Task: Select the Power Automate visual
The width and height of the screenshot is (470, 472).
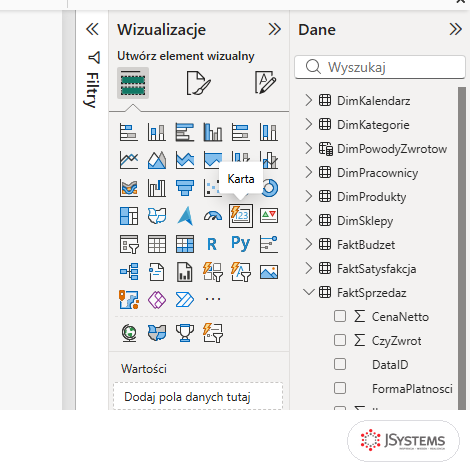Action: click(185, 299)
